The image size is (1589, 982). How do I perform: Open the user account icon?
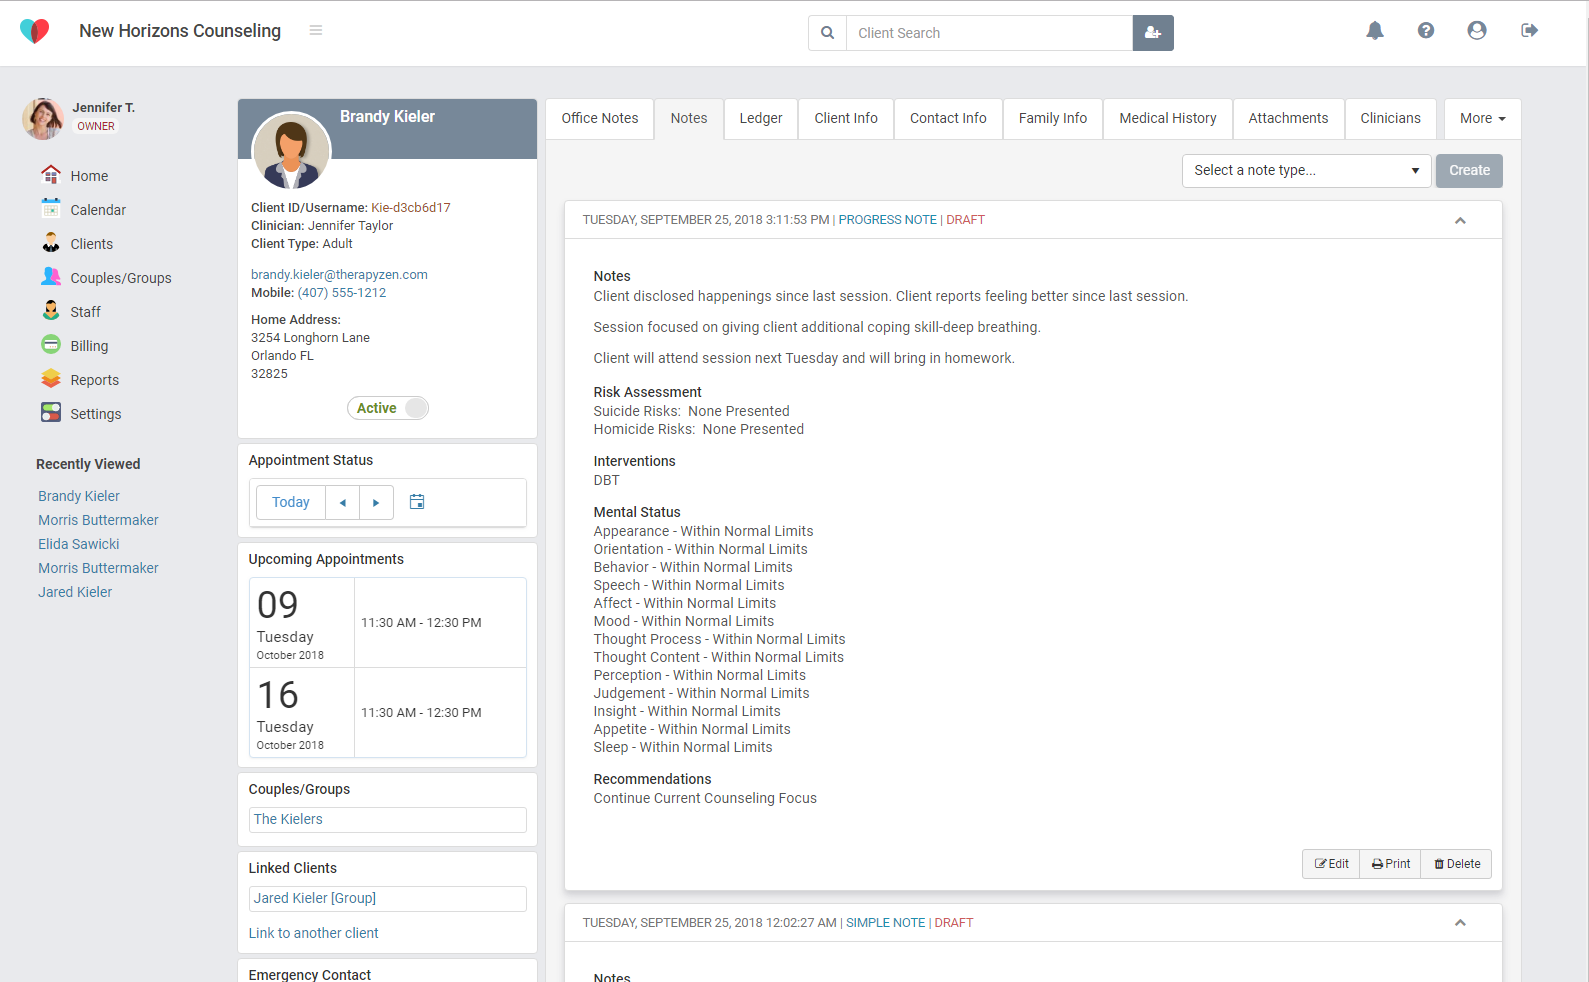click(1477, 31)
